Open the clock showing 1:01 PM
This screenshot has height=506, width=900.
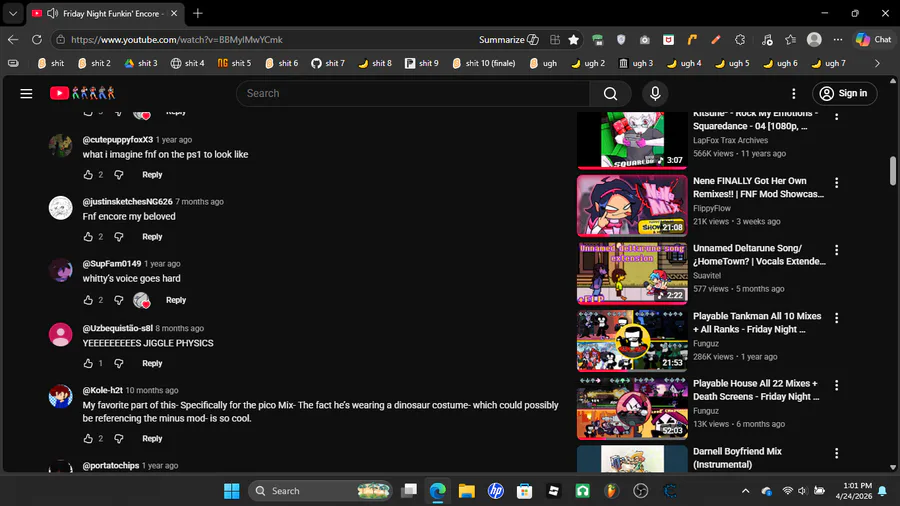[x=854, y=491]
